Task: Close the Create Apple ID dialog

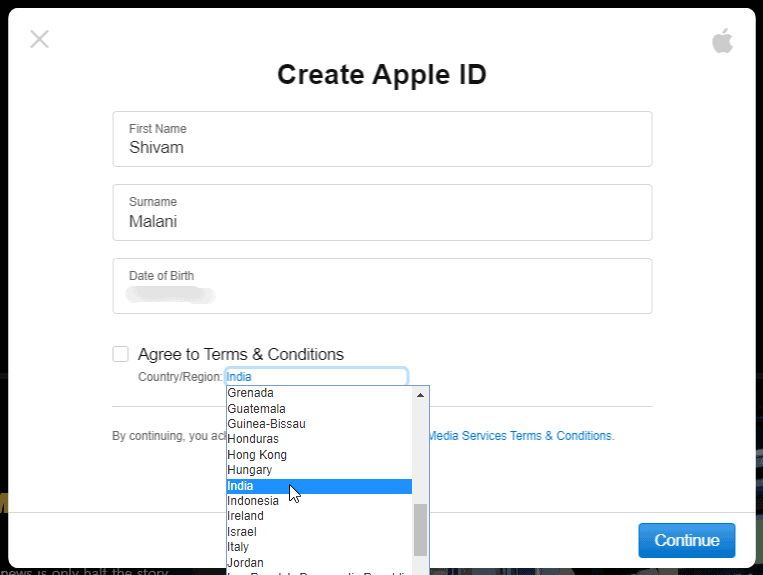Action: [39, 39]
